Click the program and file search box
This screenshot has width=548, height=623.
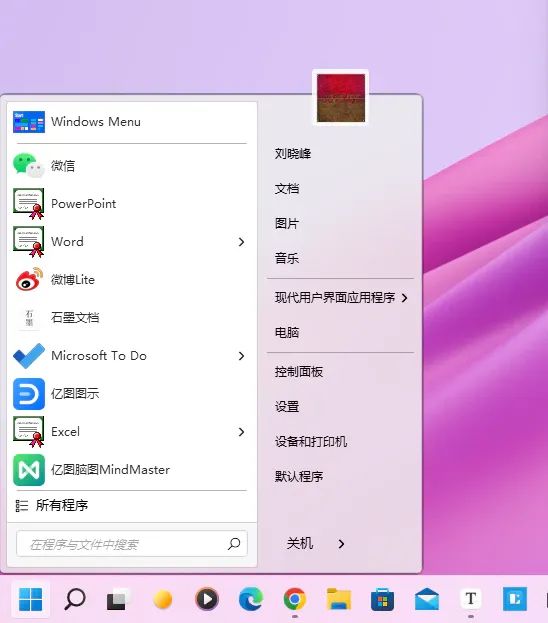tap(132, 544)
